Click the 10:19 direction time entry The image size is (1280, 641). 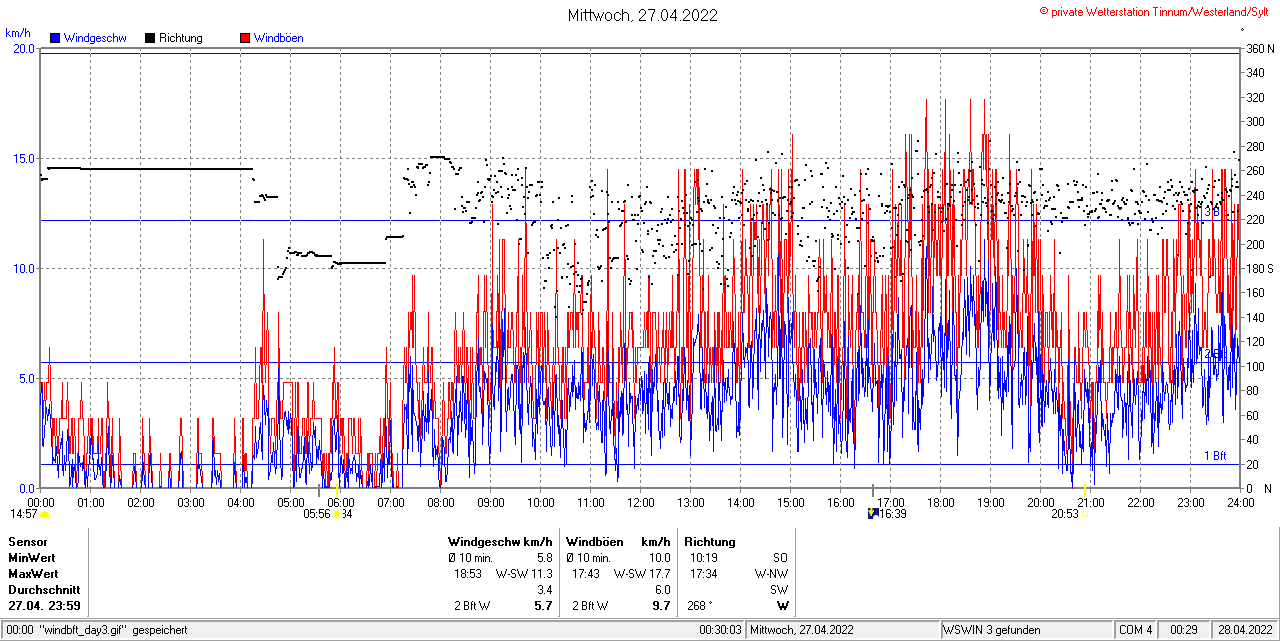point(704,557)
